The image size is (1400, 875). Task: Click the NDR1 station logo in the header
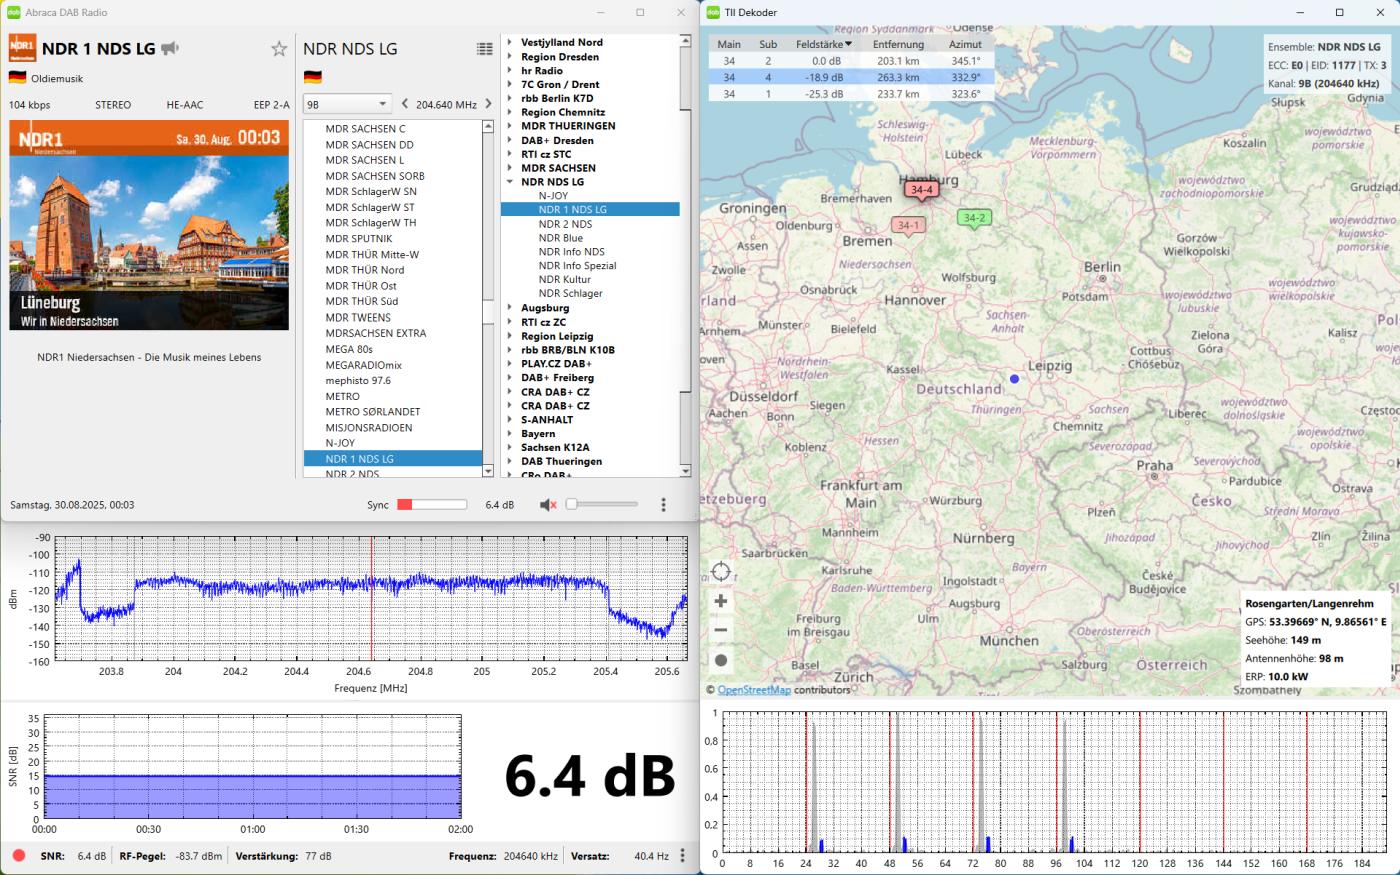coord(22,48)
